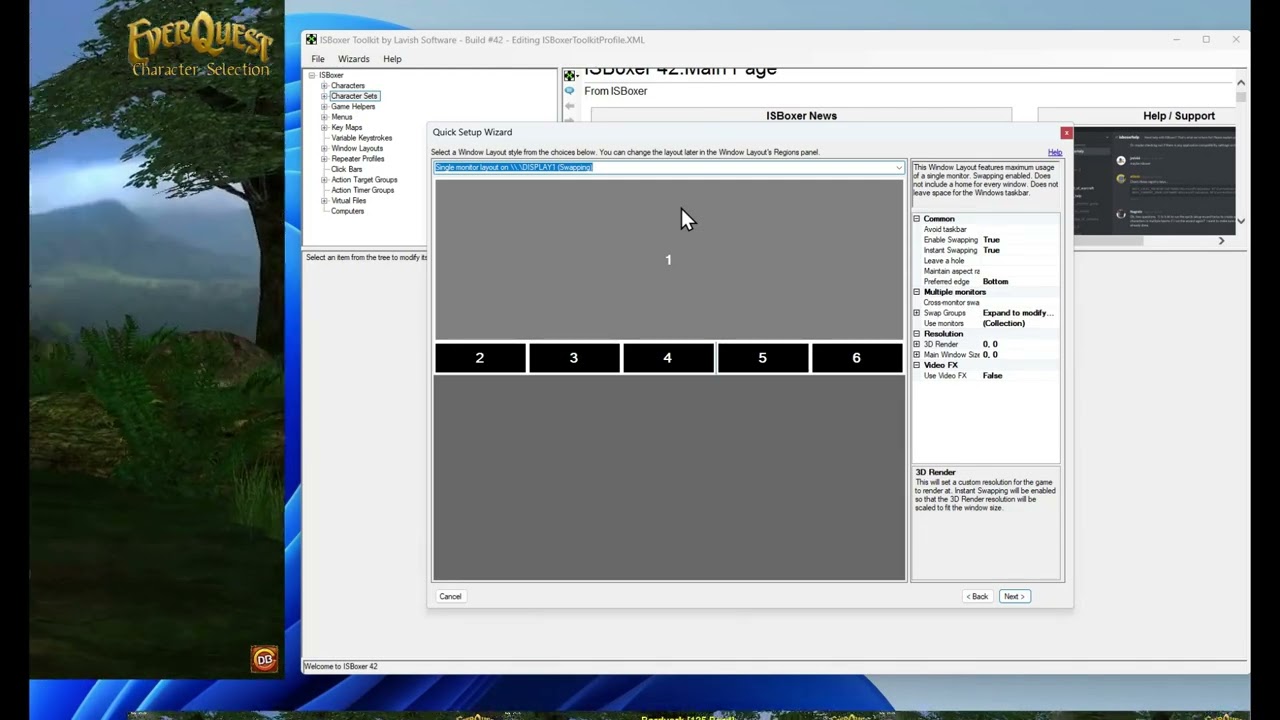The image size is (1280, 720).
Task: Expand the Menus tree node
Action: click(x=324, y=117)
